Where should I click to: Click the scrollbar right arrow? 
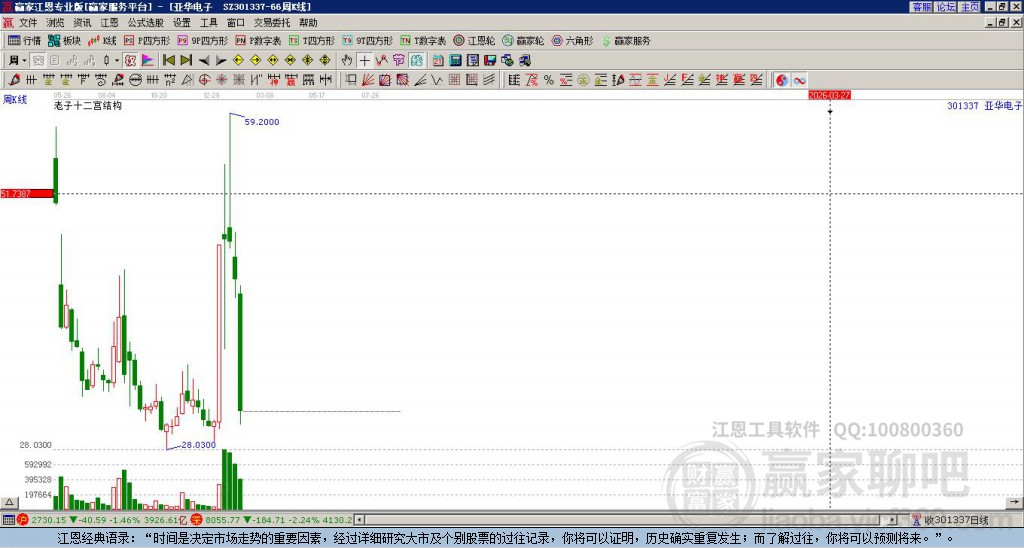(x=893, y=520)
